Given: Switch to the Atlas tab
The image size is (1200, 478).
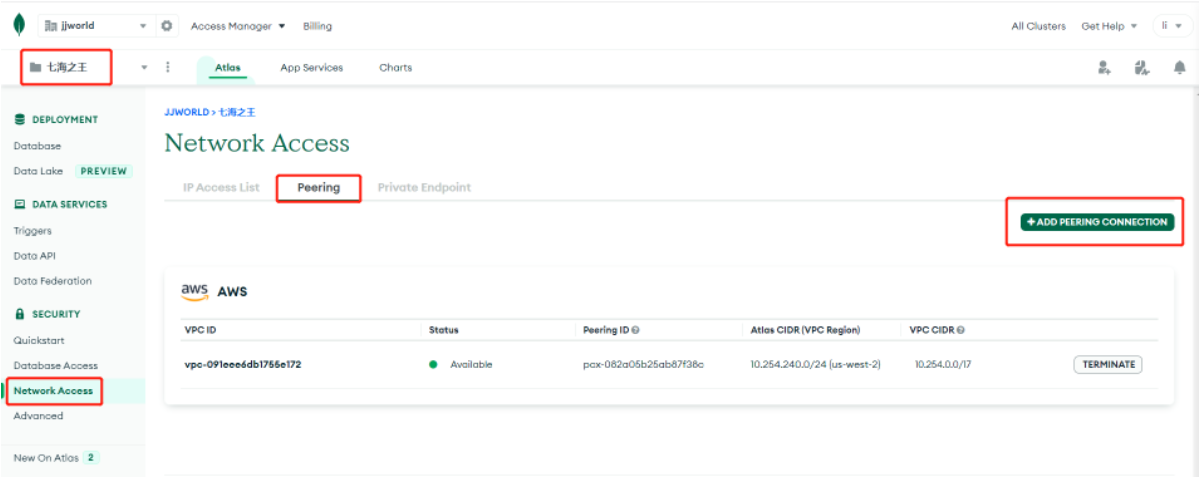Looking at the screenshot, I should pos(227,68).
